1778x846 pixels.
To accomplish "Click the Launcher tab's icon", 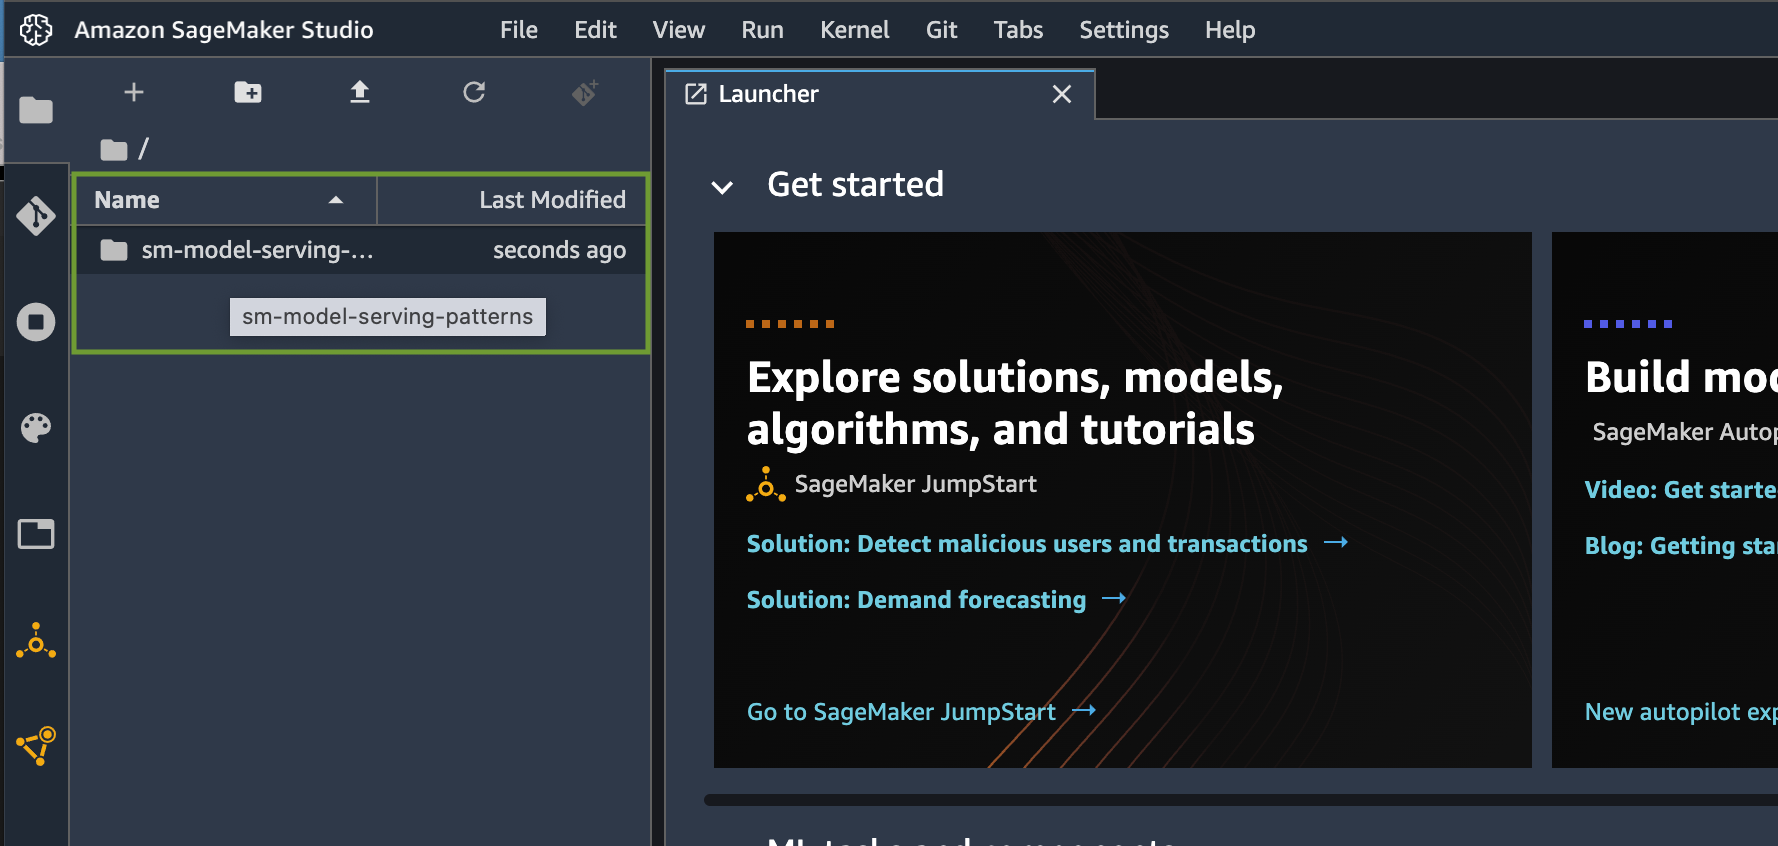I will (696, 94).
